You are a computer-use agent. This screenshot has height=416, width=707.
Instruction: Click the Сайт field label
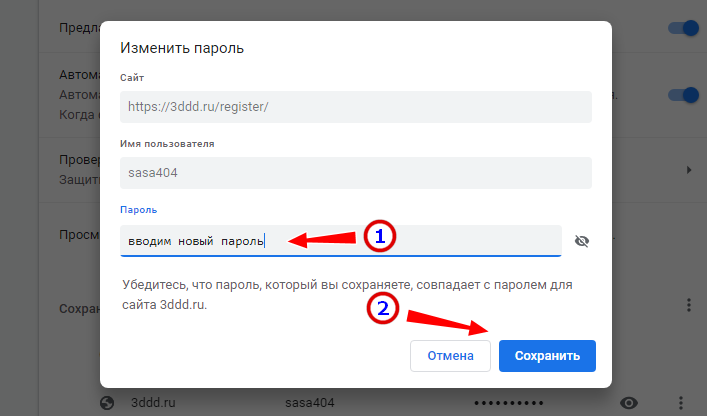[132, 78]
